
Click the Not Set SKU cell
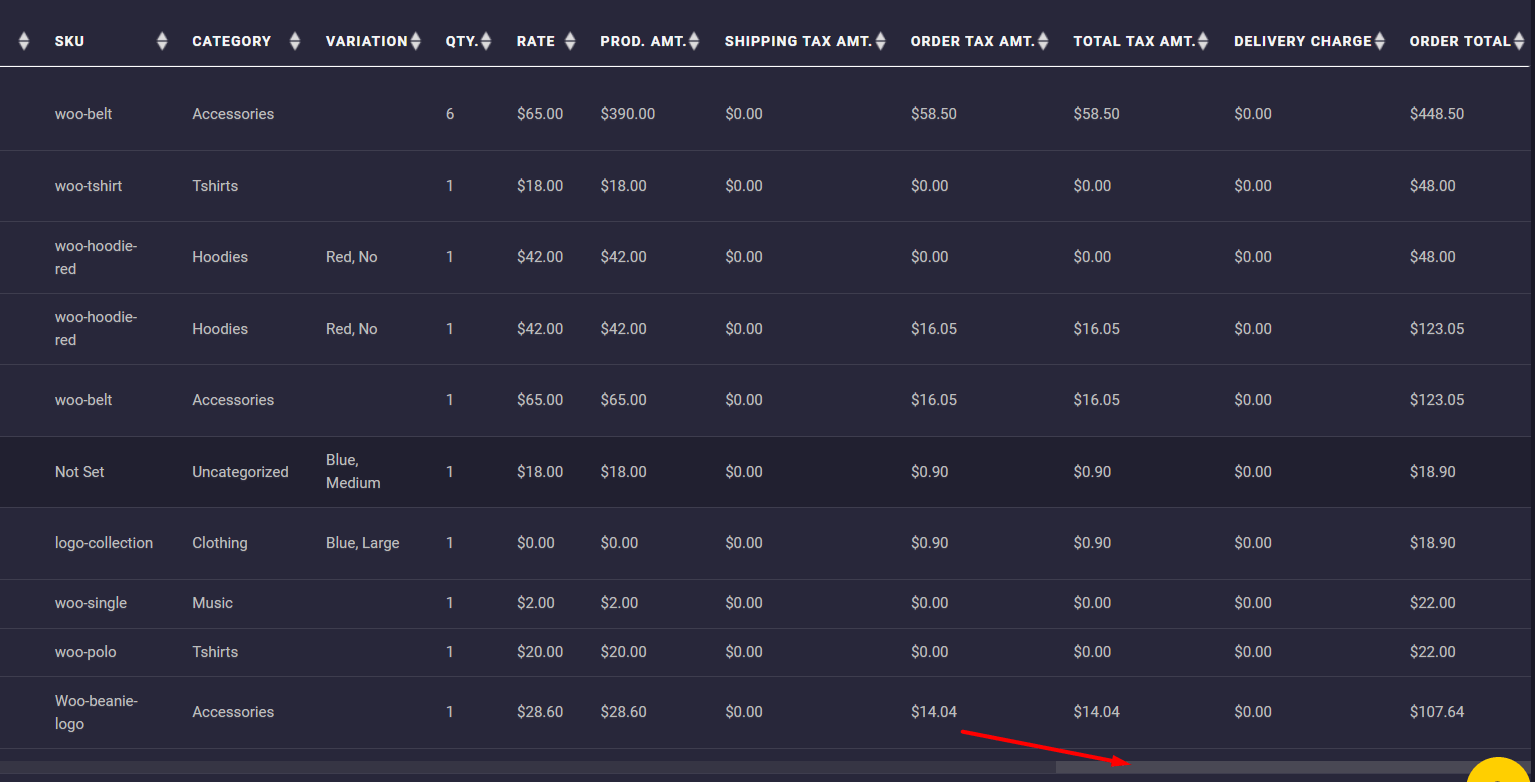(x=79, y=472)
